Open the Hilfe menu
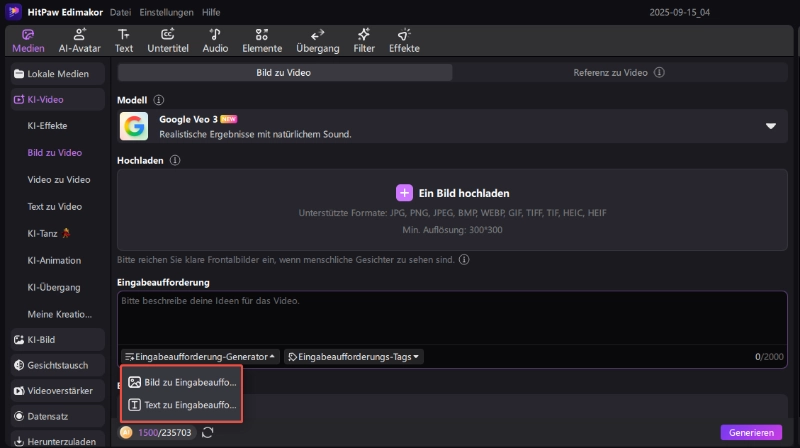This screenshot has height=448, width=800. coord(211,12)
